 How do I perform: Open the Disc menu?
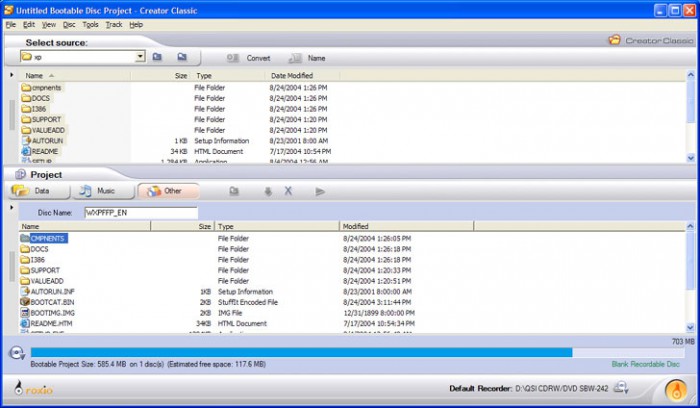pos(69,25)
